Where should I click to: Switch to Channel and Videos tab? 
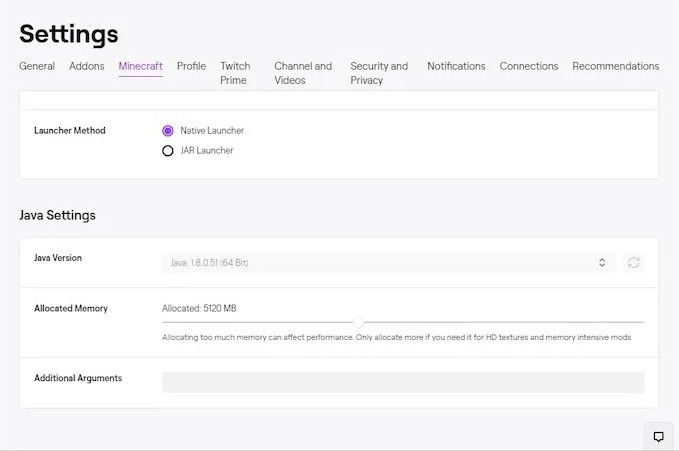click(x=303, y=73)
